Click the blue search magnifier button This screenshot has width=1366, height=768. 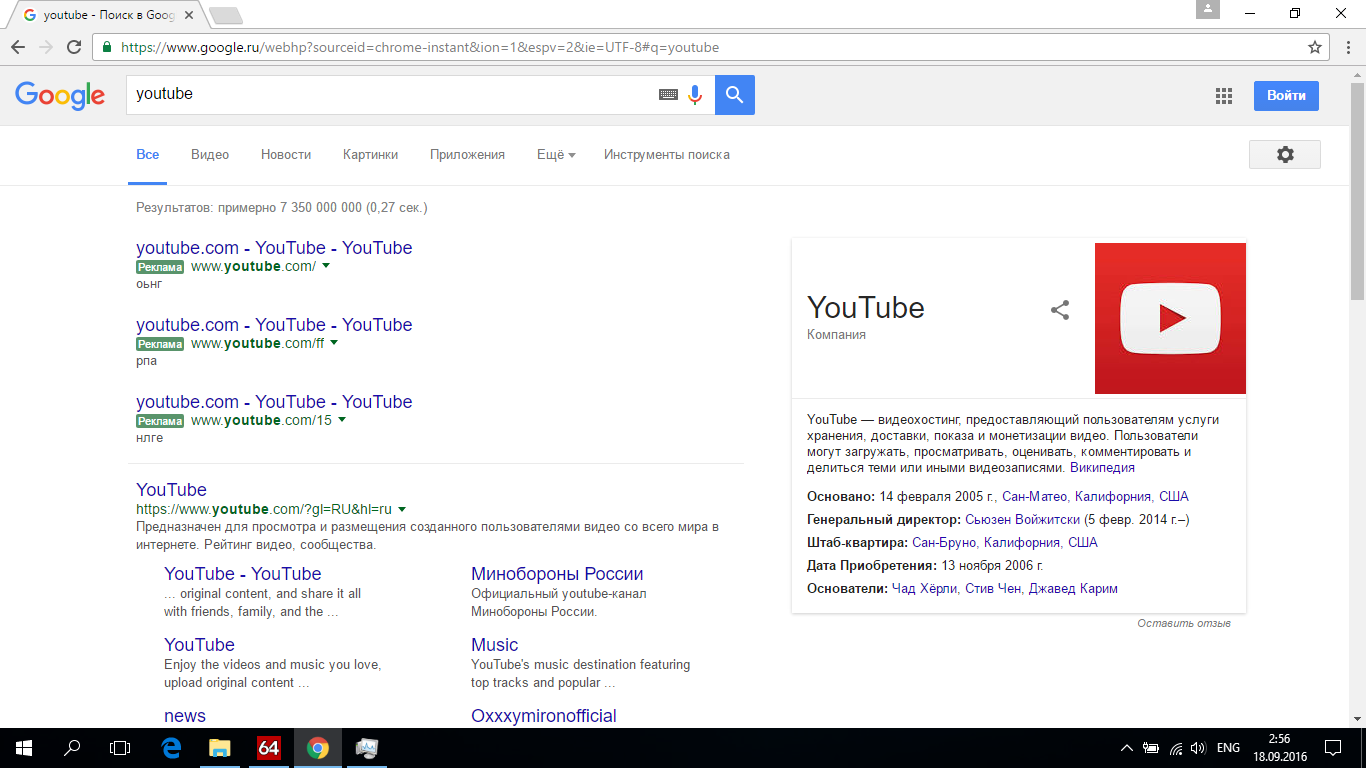tap(735, 95)
